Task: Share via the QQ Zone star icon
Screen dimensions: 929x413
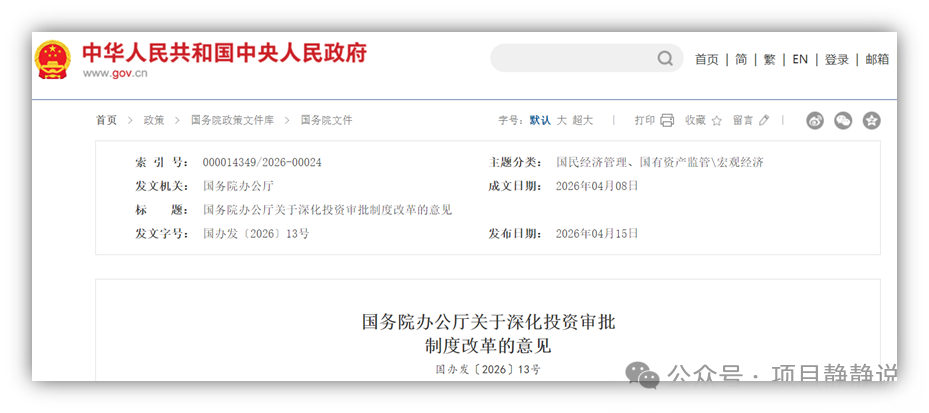Action: pos(872,121)
